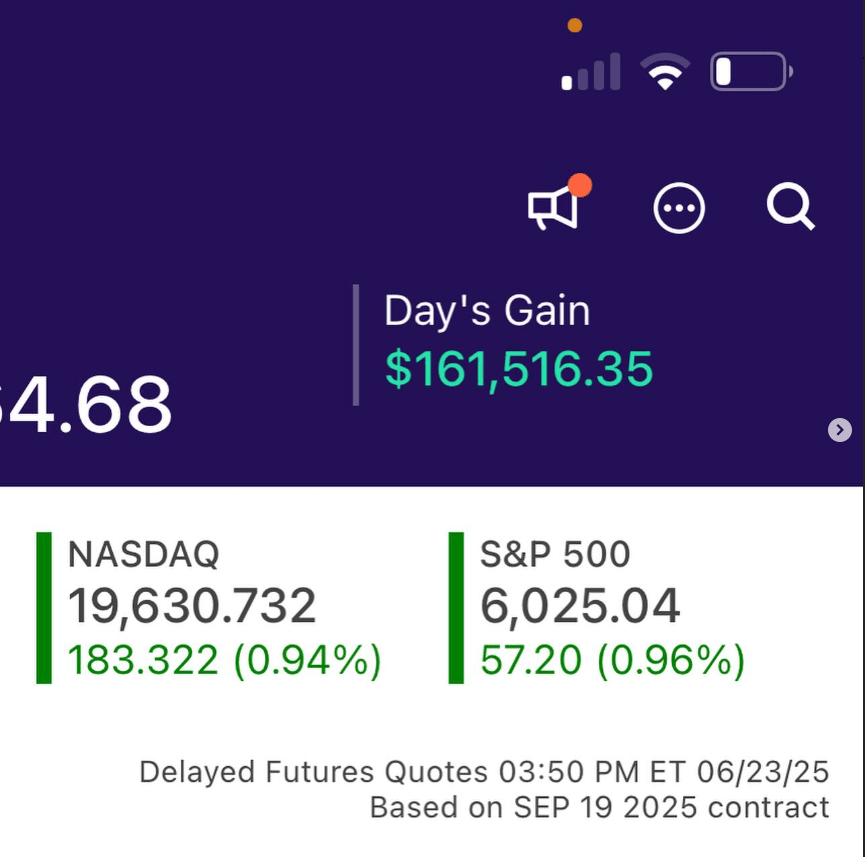Screen dimensions: 865x857
Task: Select the $161,516.35 gain amount
Action: [519, 369]
